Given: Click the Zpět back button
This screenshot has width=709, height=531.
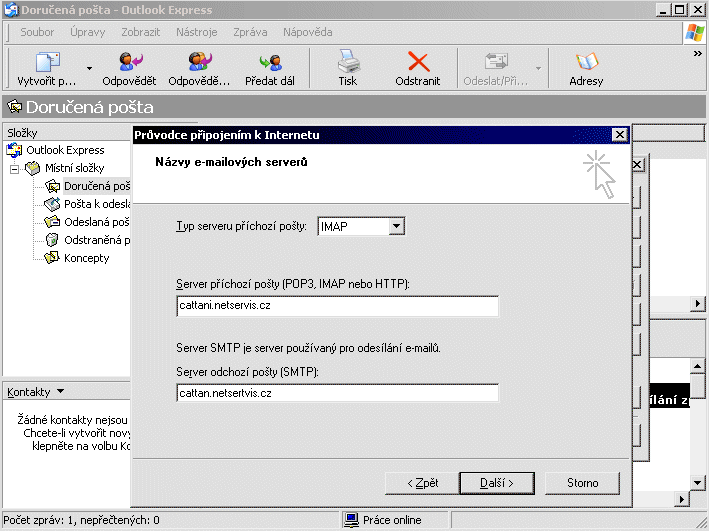Looking at the screenshot, I should click(422, 483).
